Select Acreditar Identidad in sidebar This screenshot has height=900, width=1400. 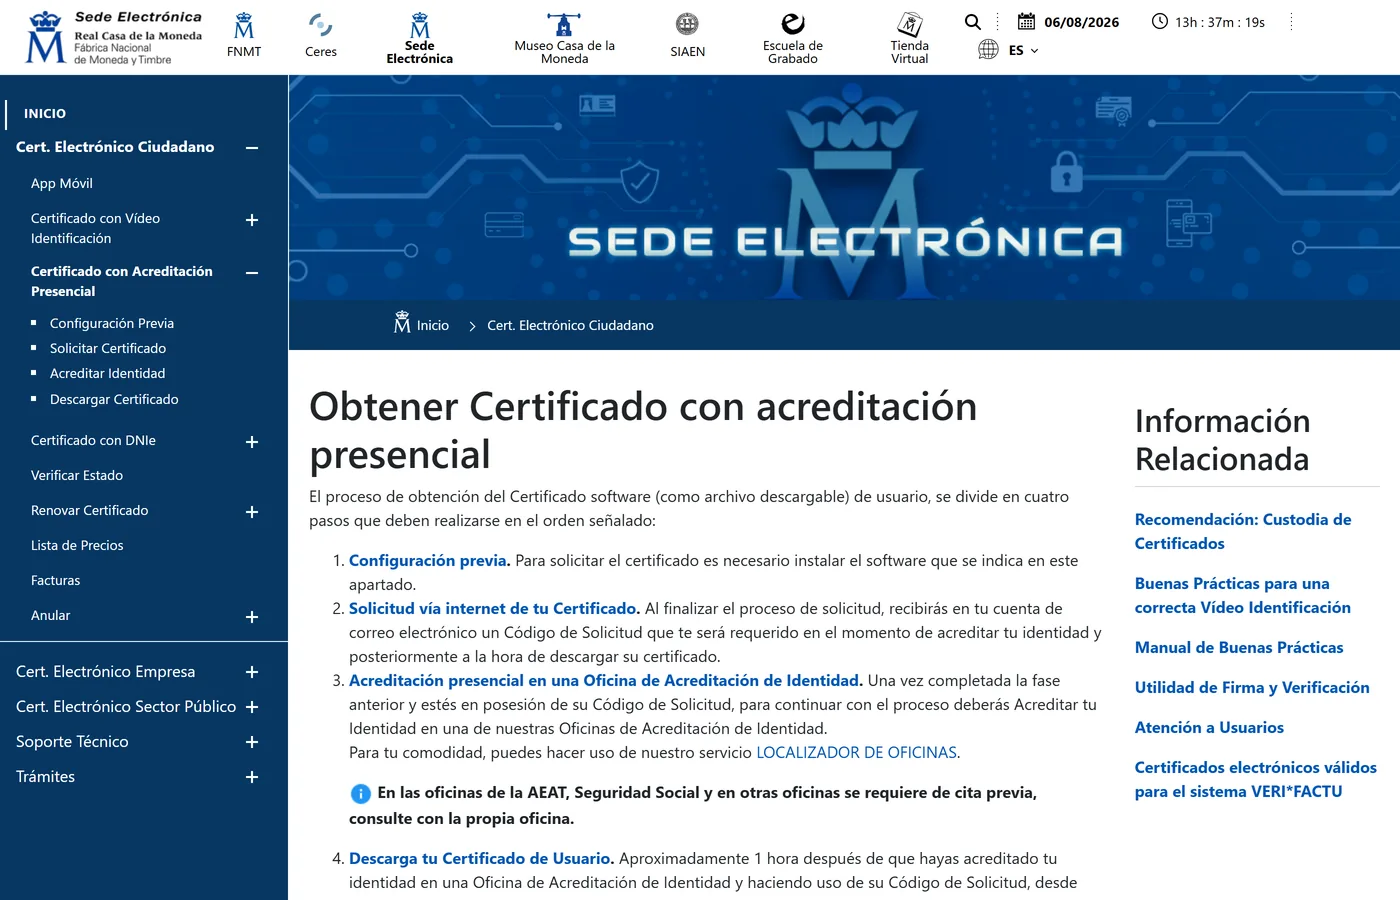point(108,373)
